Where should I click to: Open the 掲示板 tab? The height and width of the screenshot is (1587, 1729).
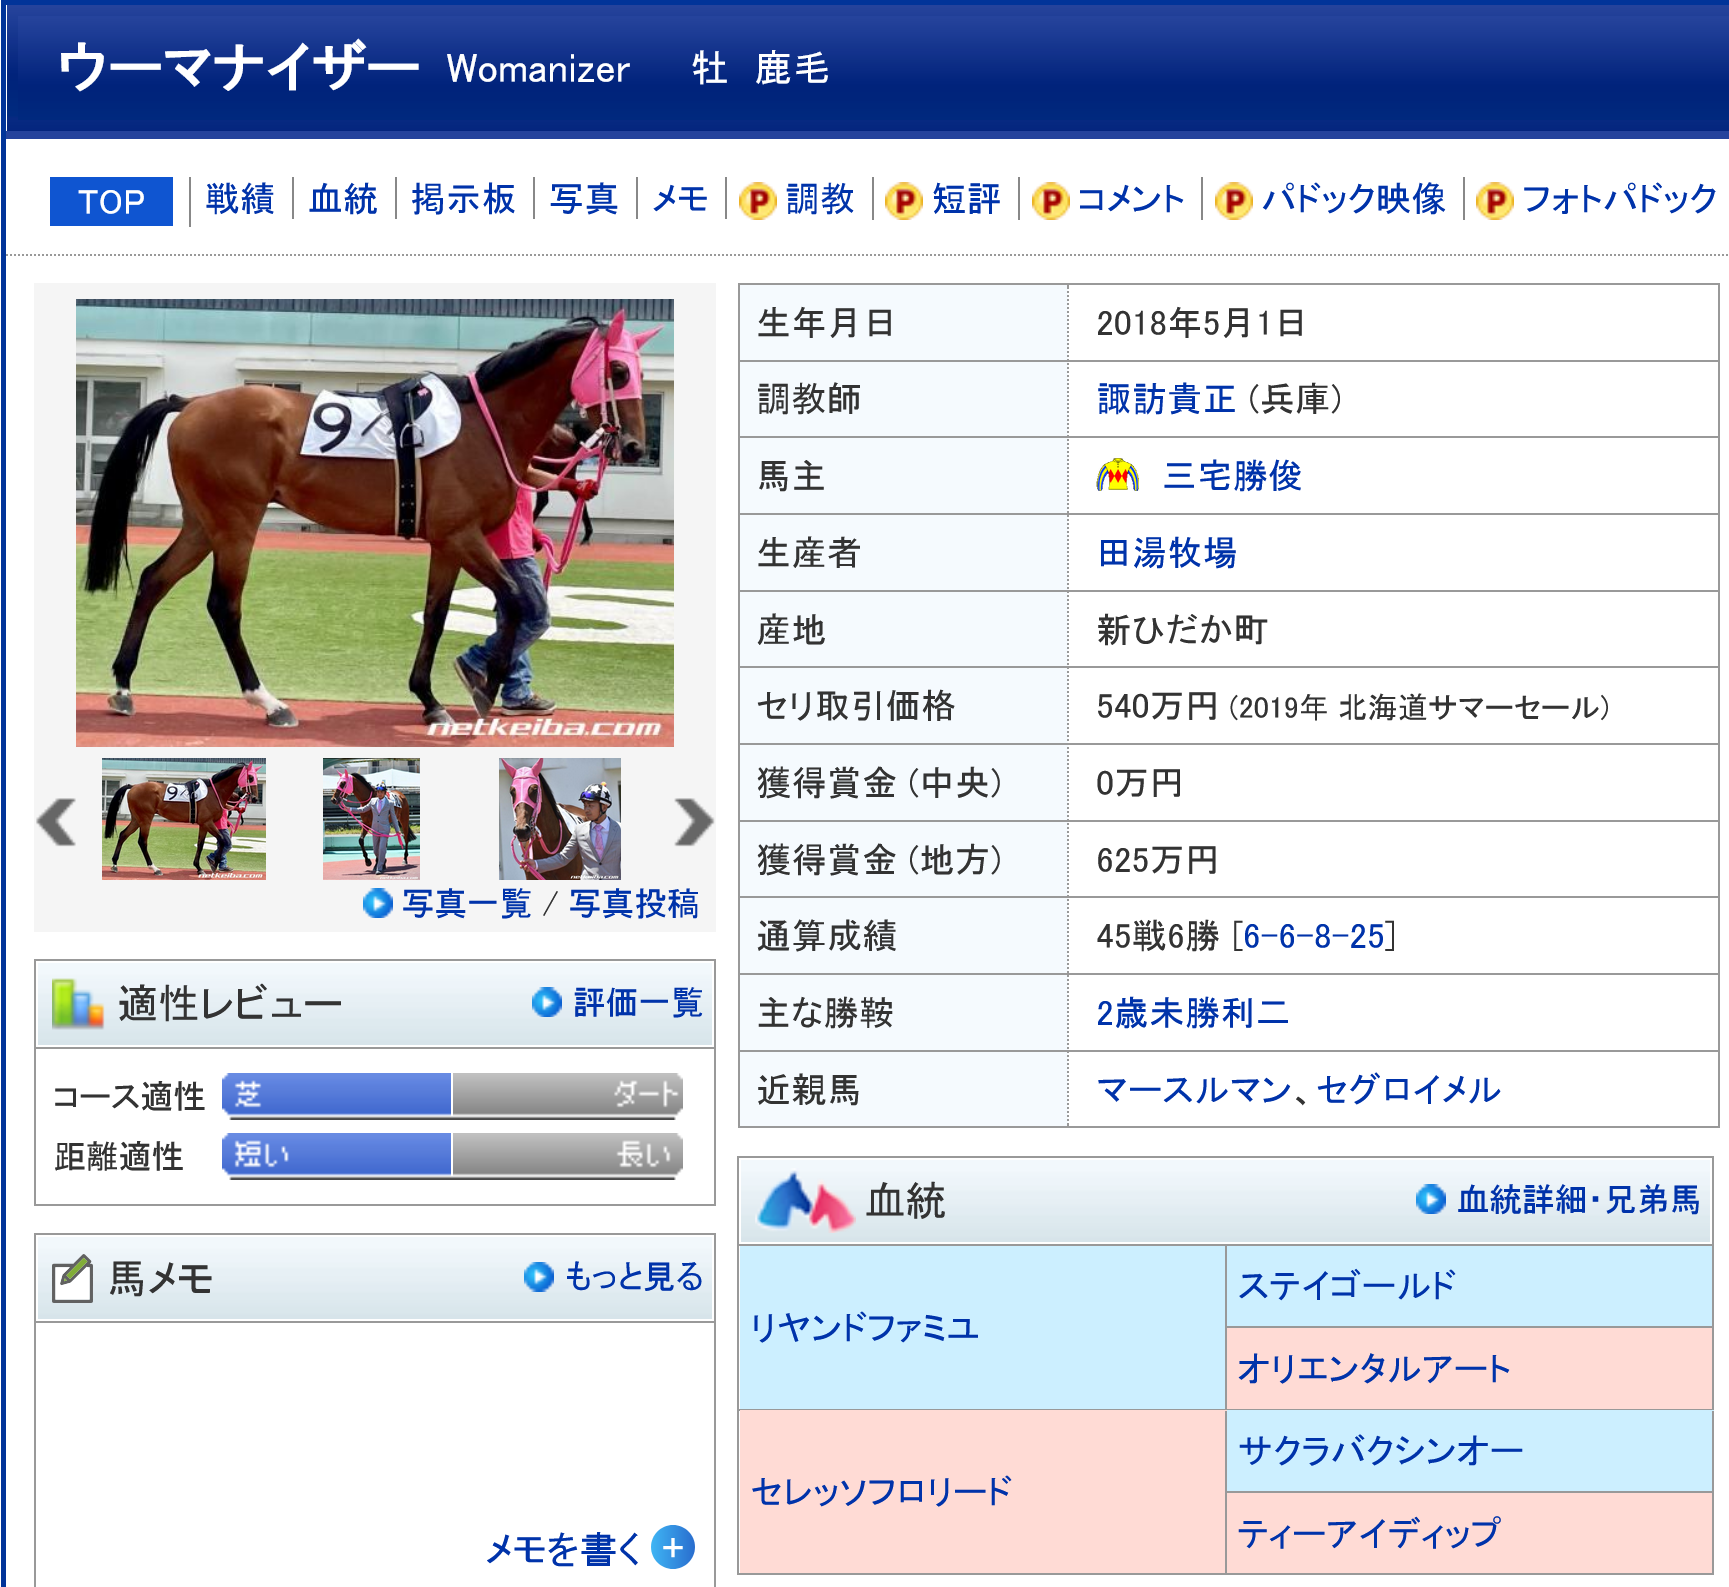click(463, 199)
